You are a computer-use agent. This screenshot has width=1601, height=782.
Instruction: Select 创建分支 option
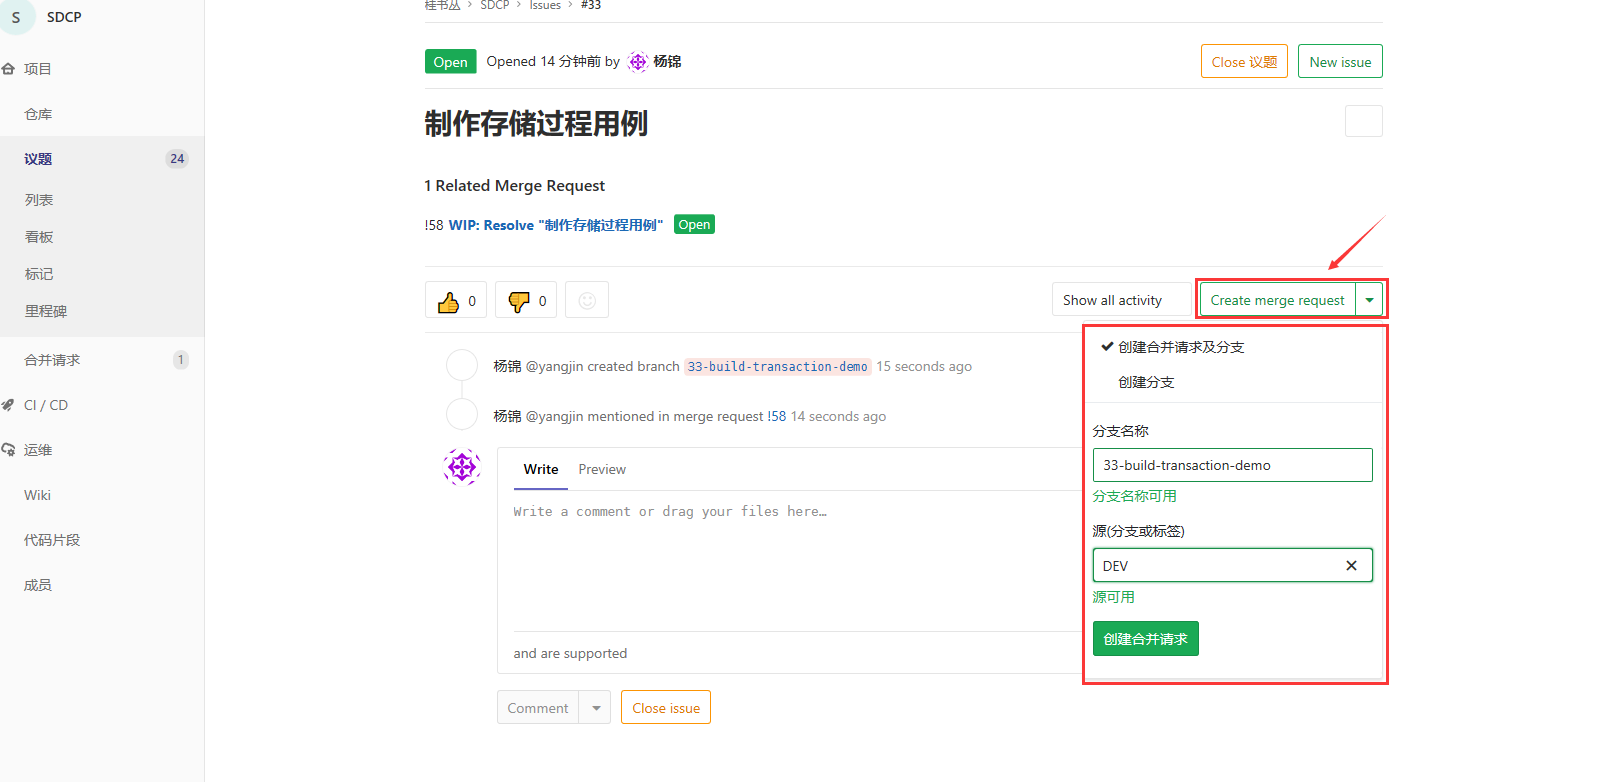click(x=1146, y=382)
